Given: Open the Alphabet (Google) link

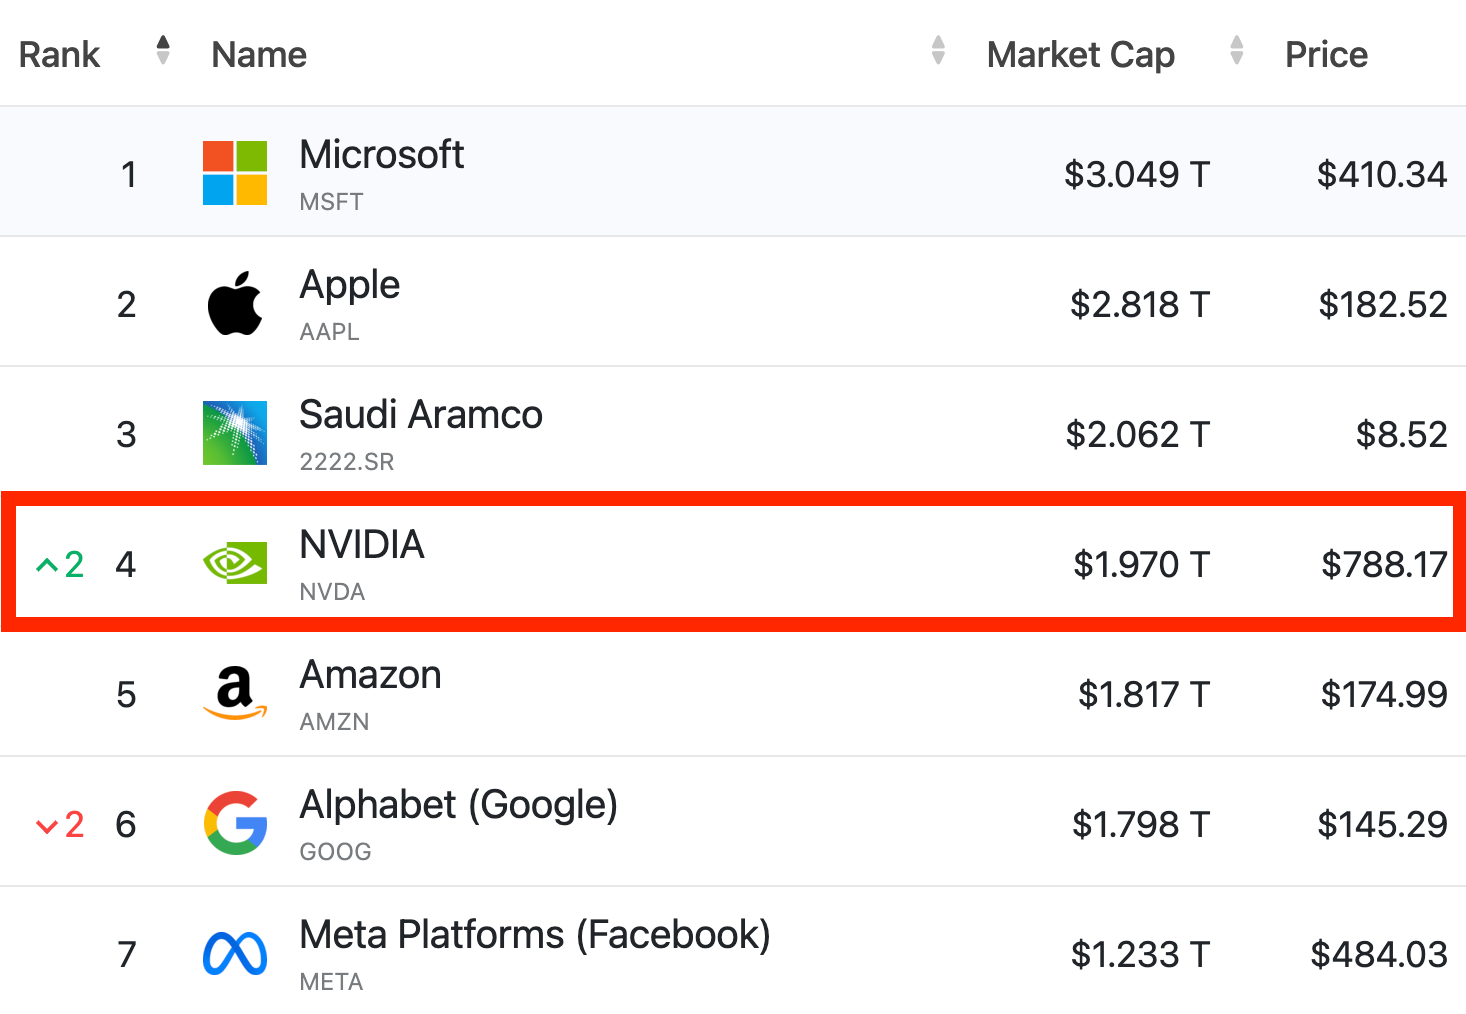Looking at the screenshot, I should point(458,805).
